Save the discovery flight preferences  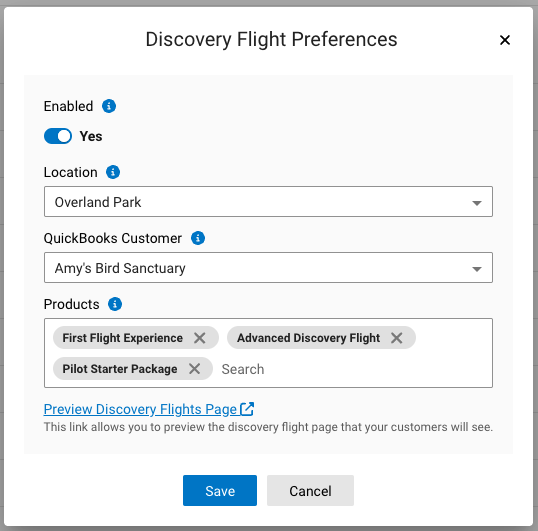[220, 491]
